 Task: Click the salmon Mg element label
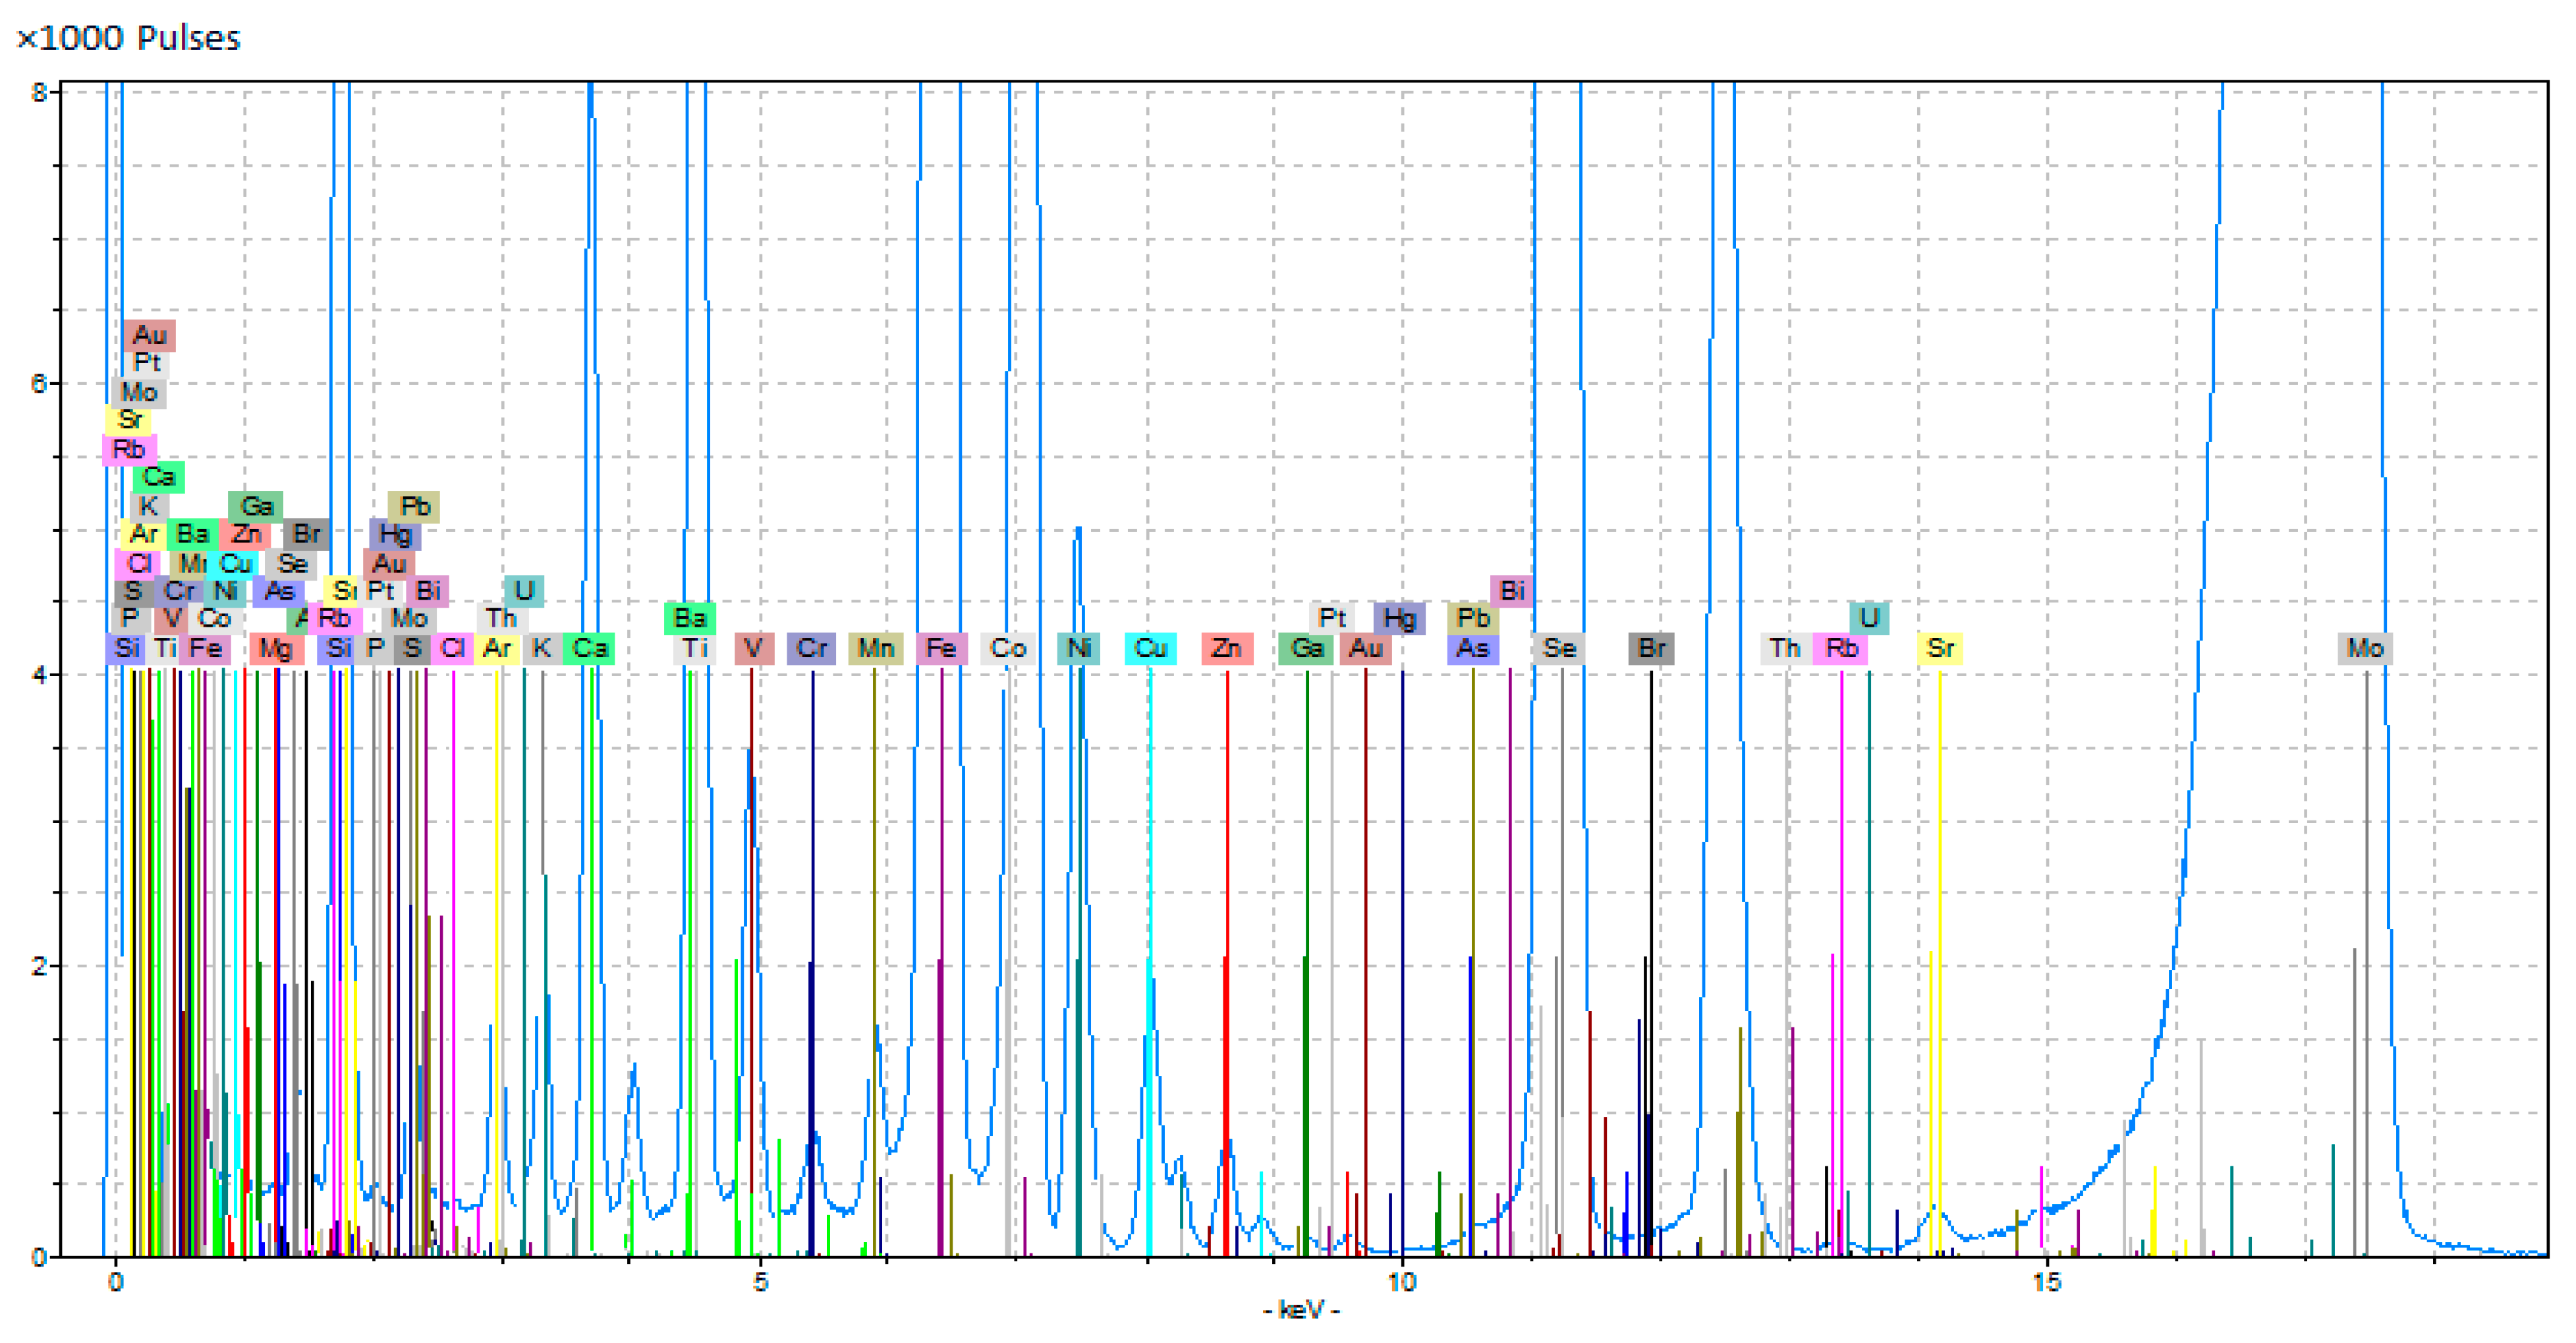(276, 650)
